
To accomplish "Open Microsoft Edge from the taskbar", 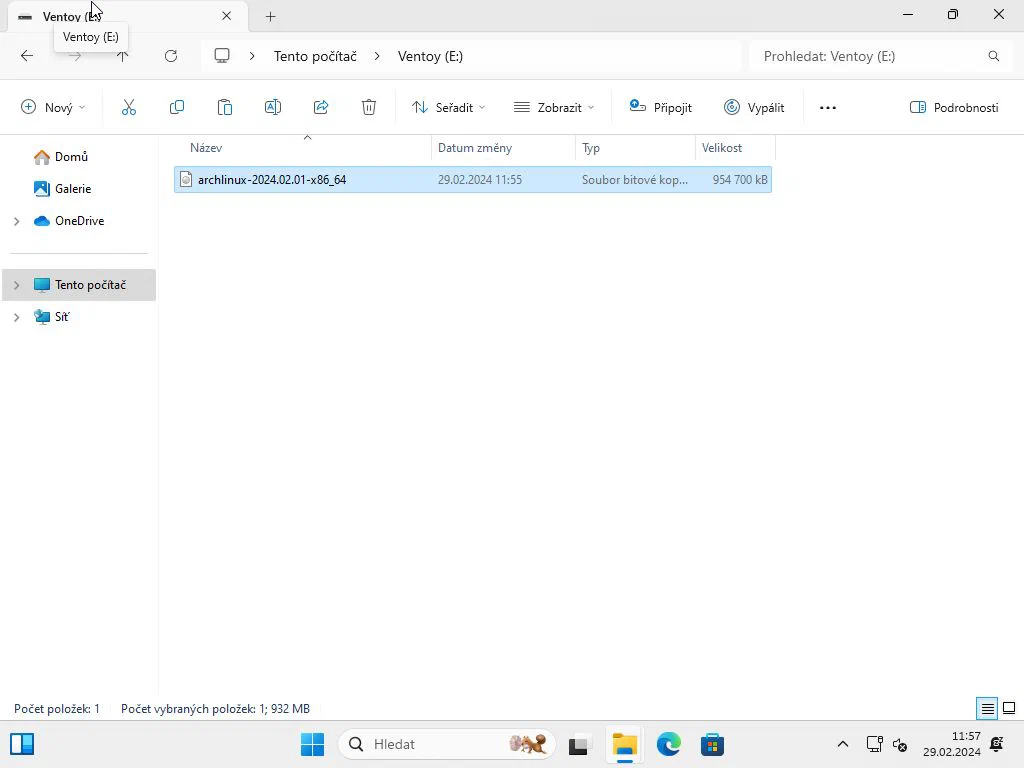I will coord(668,744).
